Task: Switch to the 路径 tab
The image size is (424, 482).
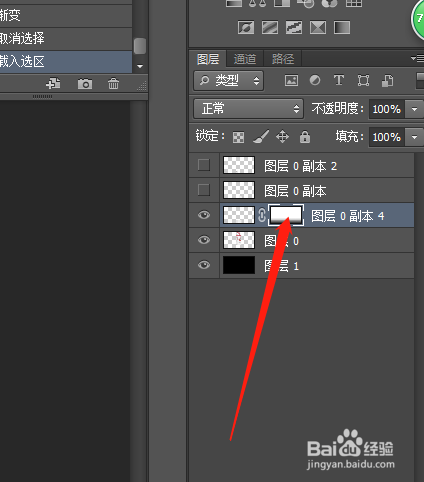Action: (283, 59)
